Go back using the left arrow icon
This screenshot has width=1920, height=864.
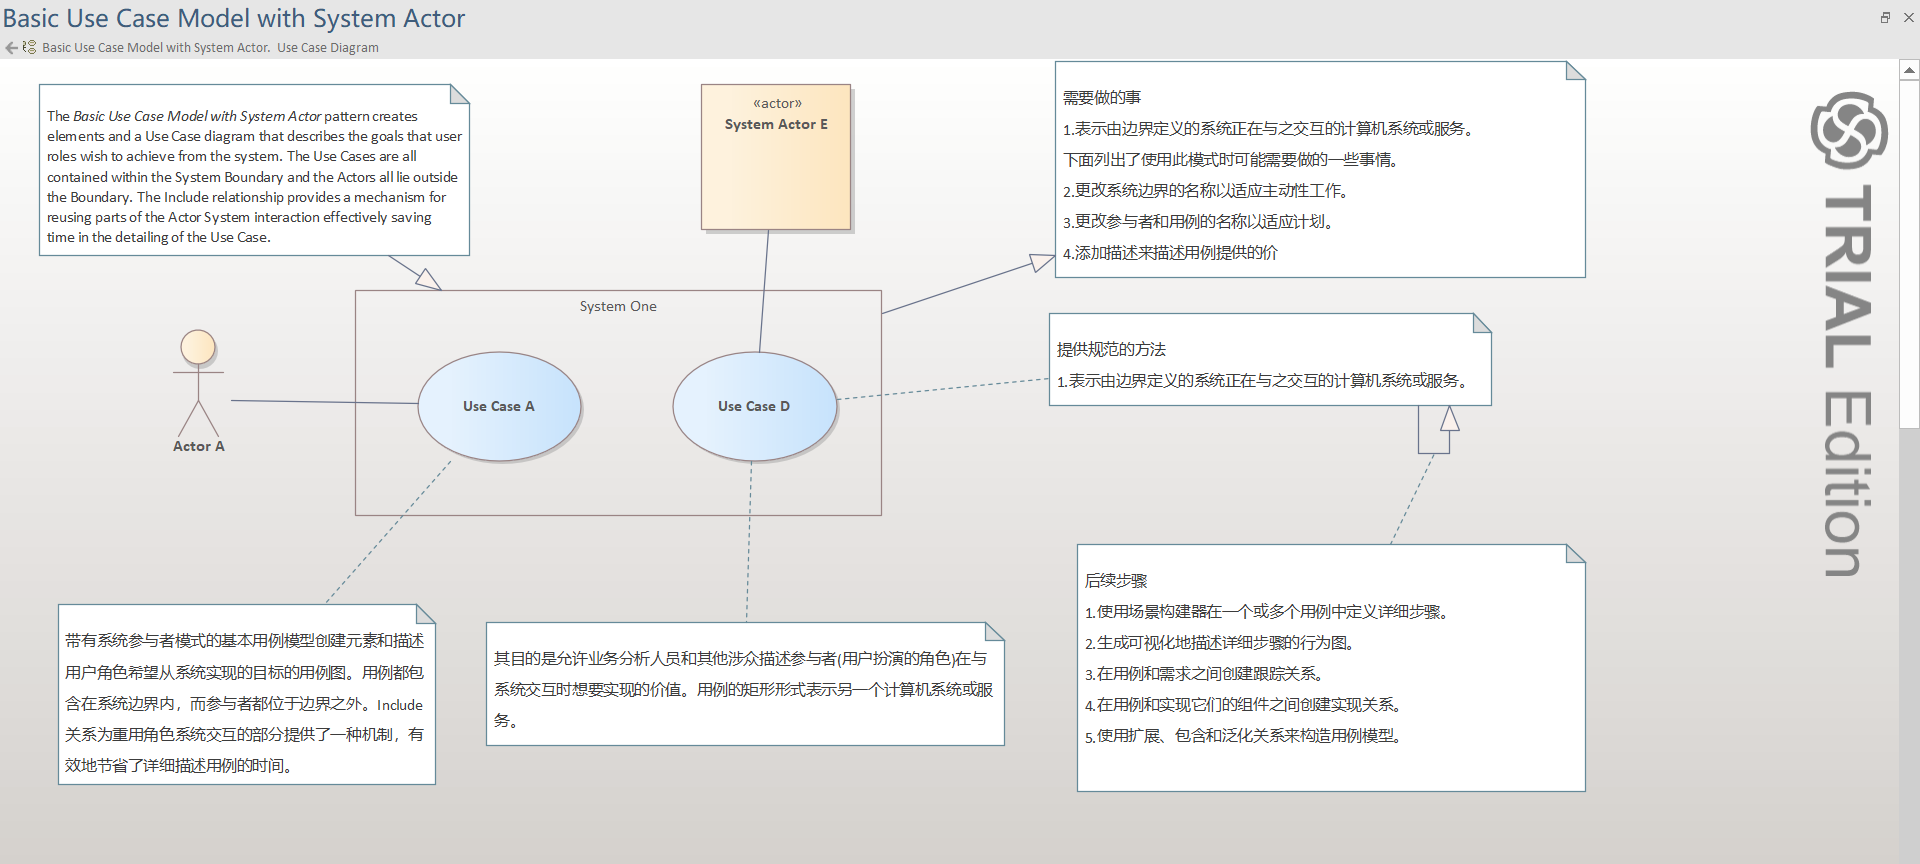click(11, 47)
